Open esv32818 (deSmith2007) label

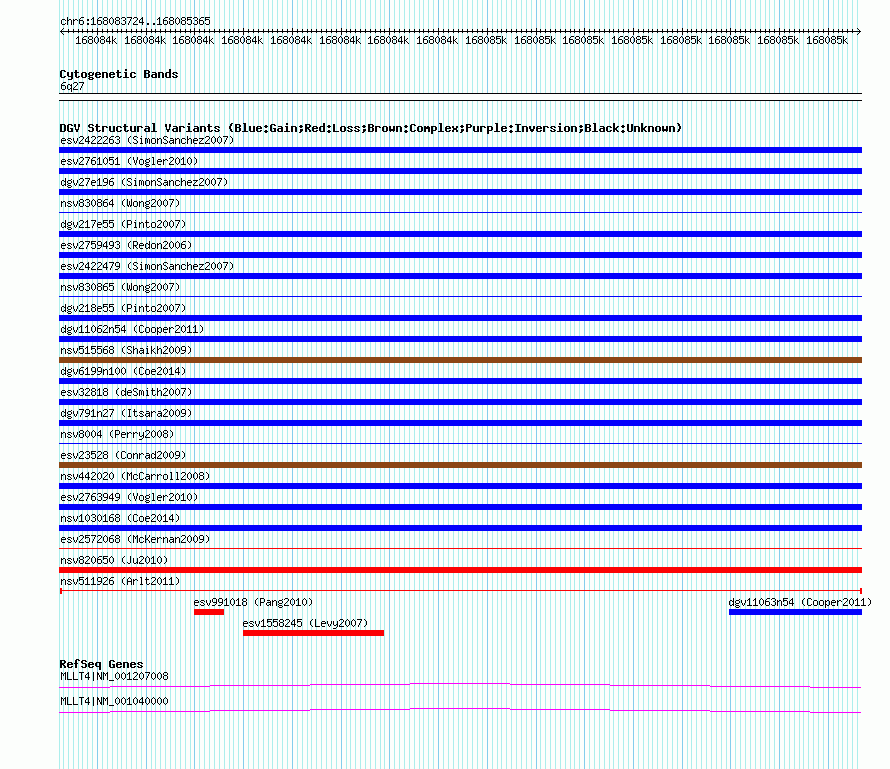(126, 392)
